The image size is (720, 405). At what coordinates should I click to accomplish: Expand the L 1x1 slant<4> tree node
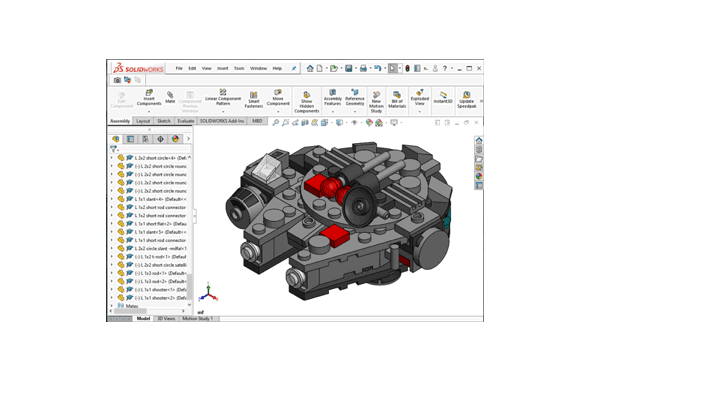coord(112,199)
